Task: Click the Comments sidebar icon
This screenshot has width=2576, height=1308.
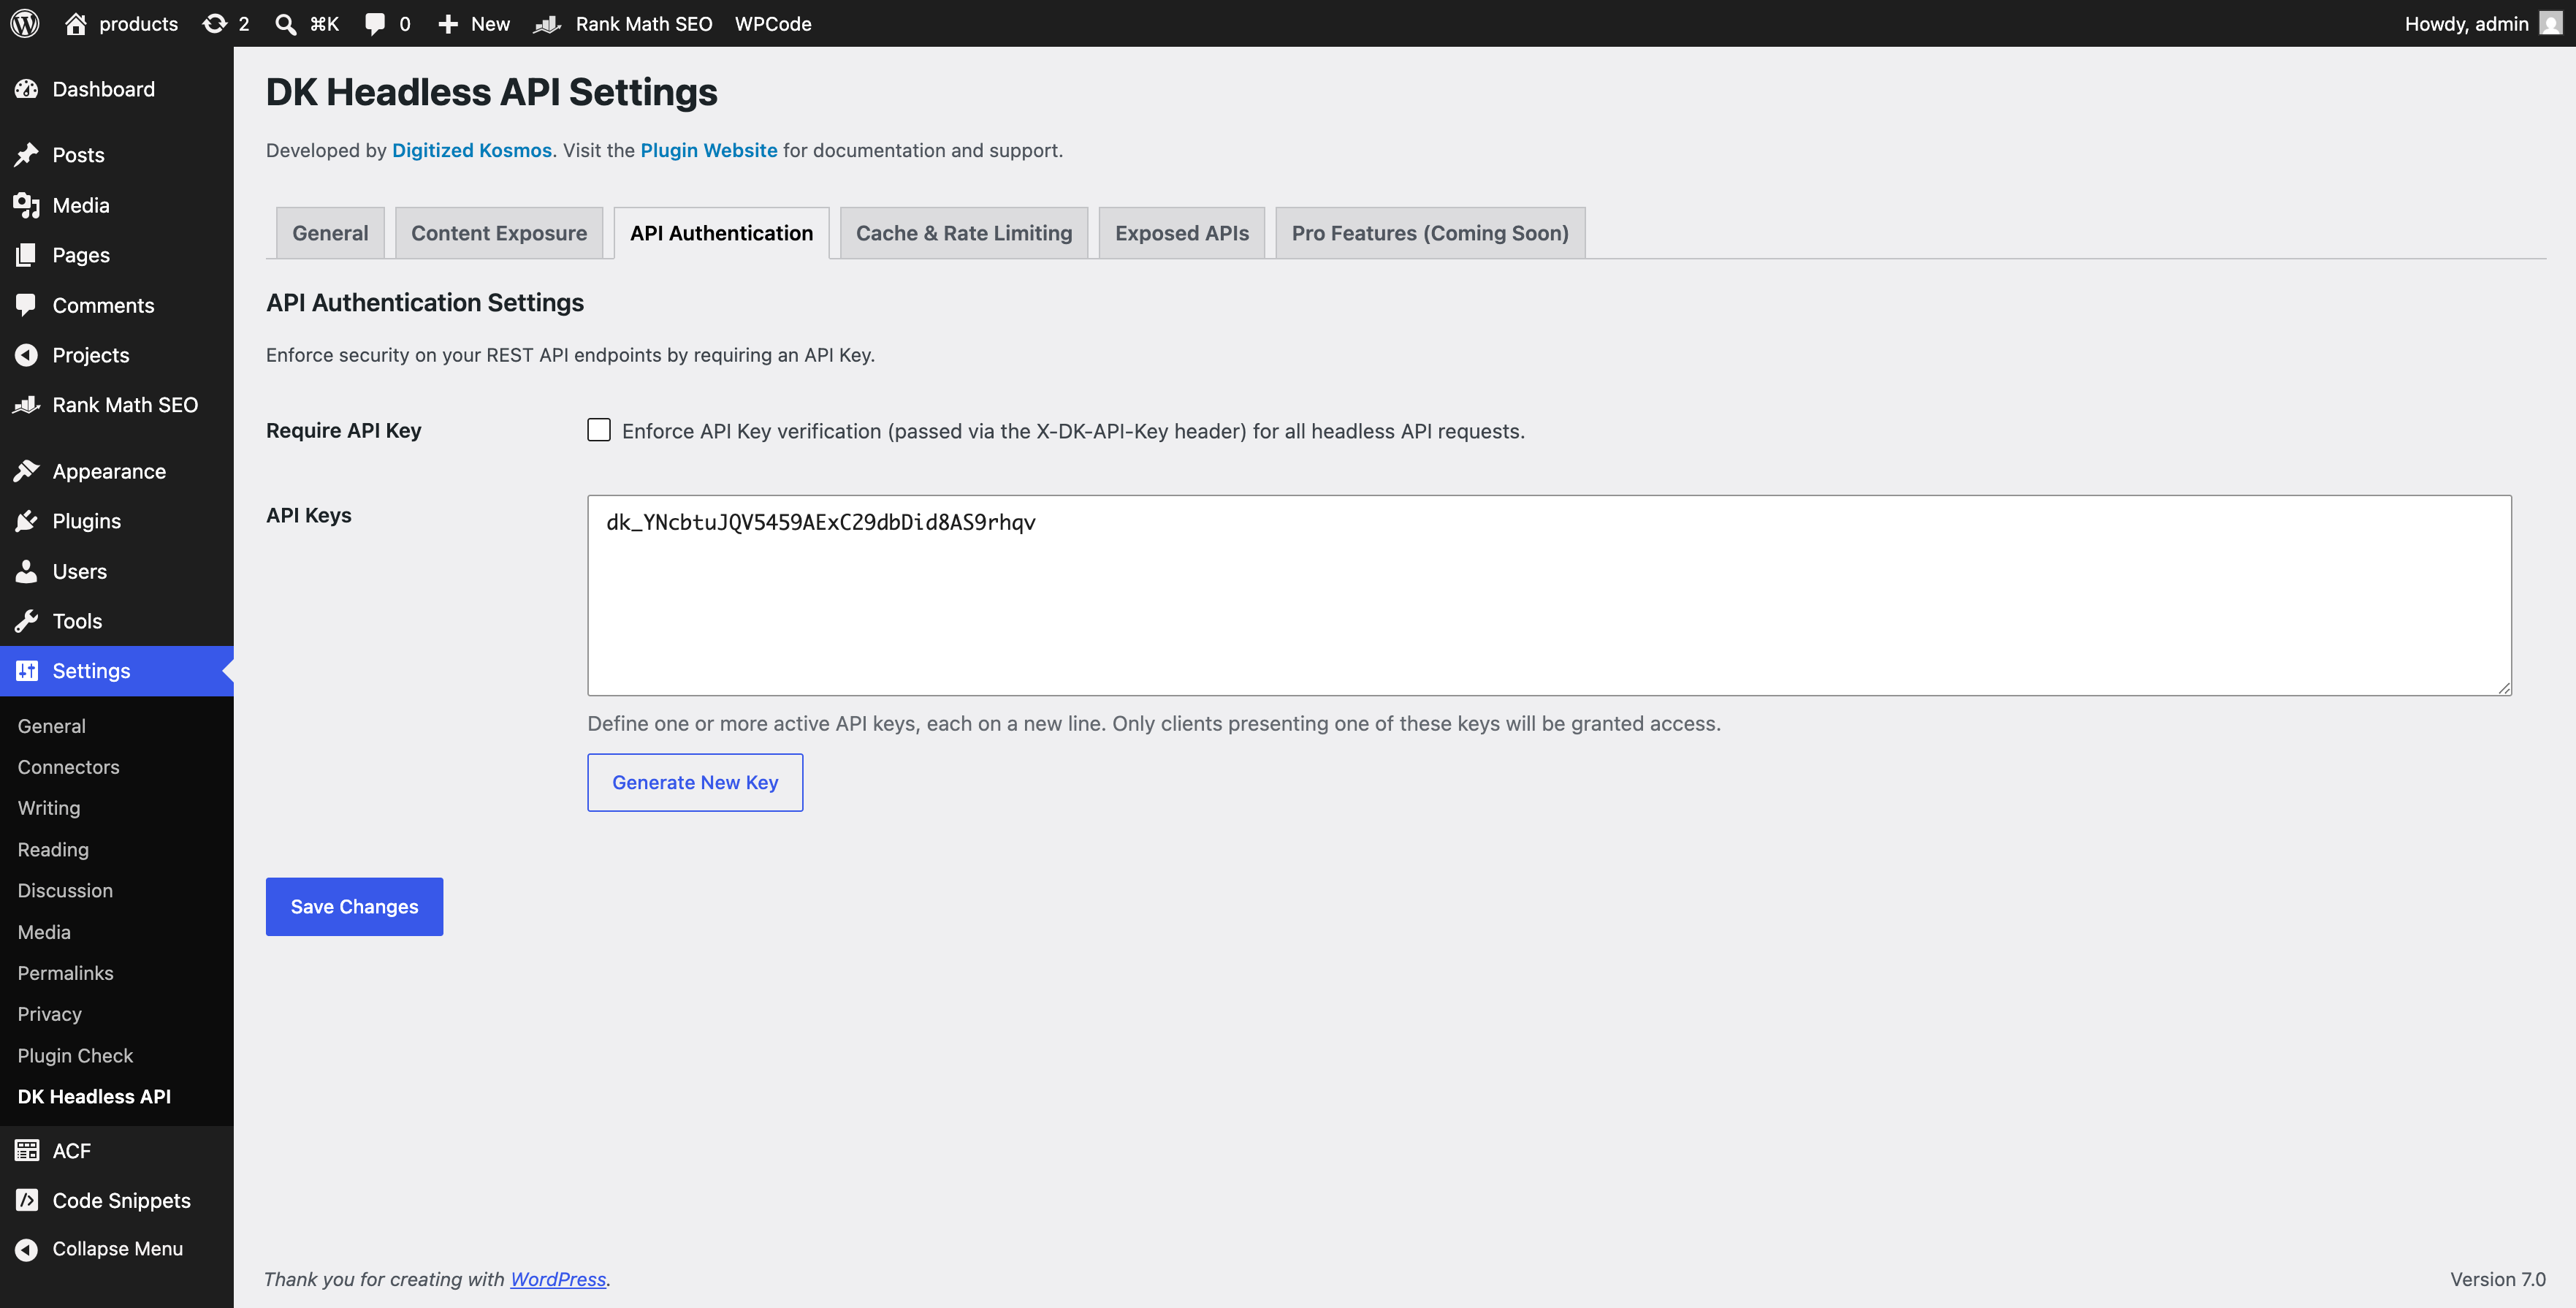Action: (x=26, y=305)
